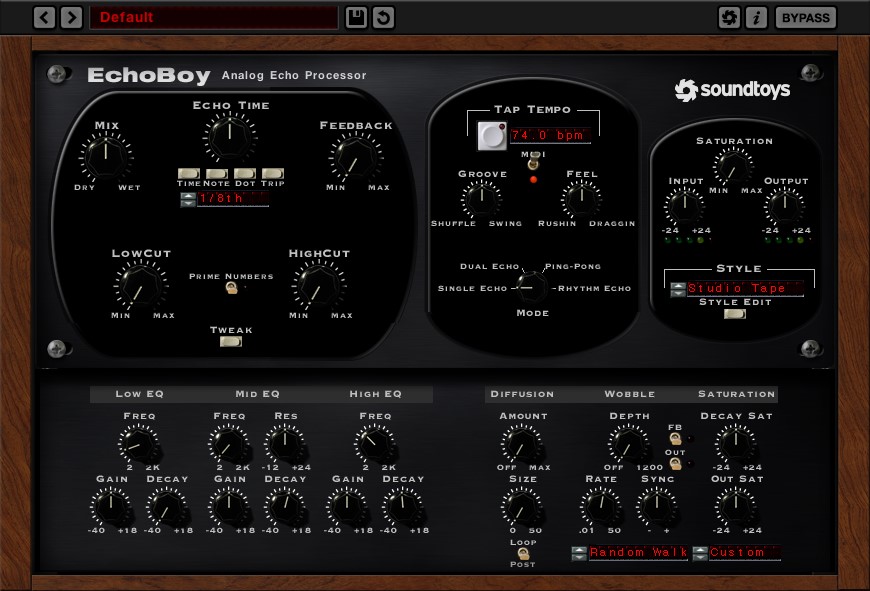
Task: Enable the Trip button under Echo Time
Action: point(272,174)
